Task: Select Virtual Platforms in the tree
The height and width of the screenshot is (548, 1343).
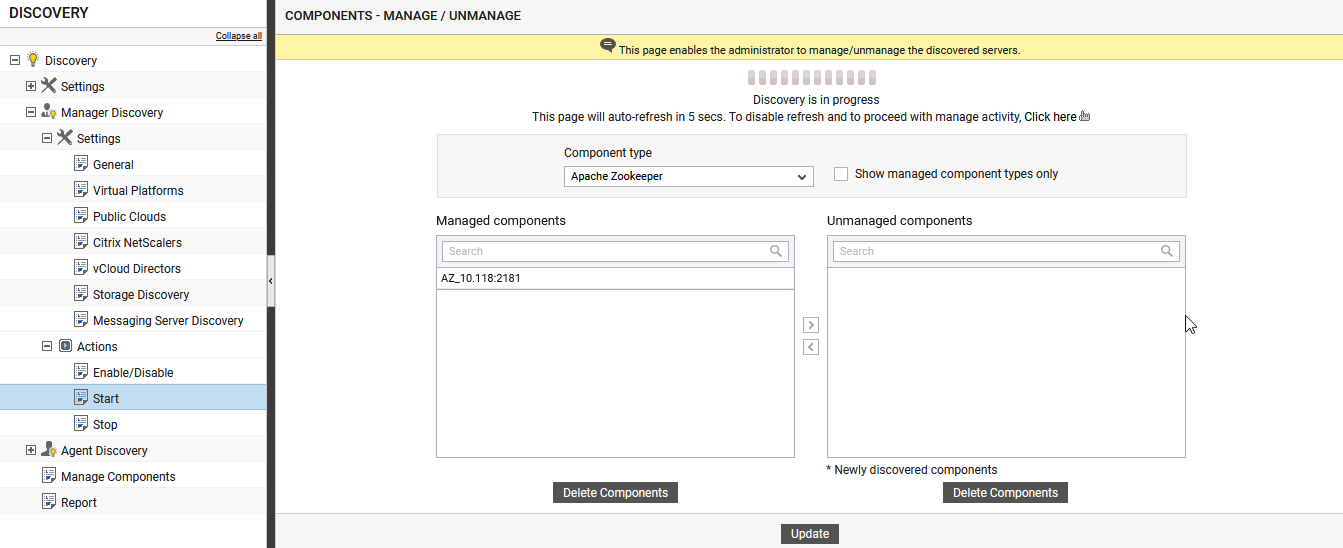Action: pos(138,190)
